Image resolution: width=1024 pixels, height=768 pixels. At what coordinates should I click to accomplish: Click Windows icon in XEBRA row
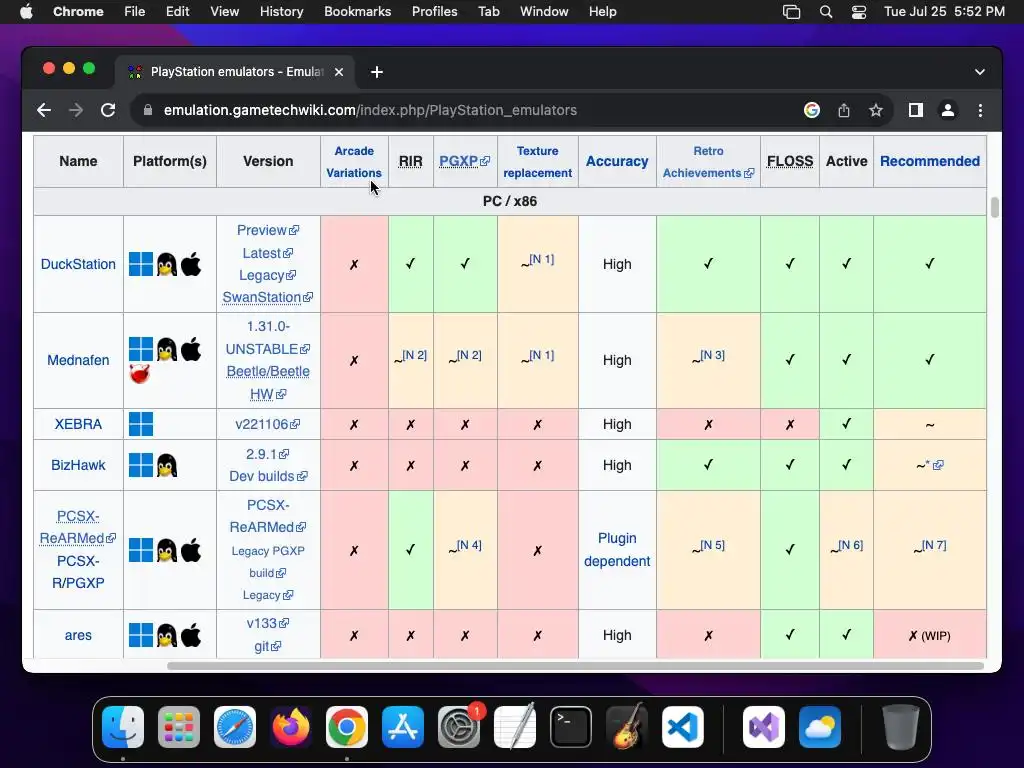pyautogui.click(x=141, y=424)
